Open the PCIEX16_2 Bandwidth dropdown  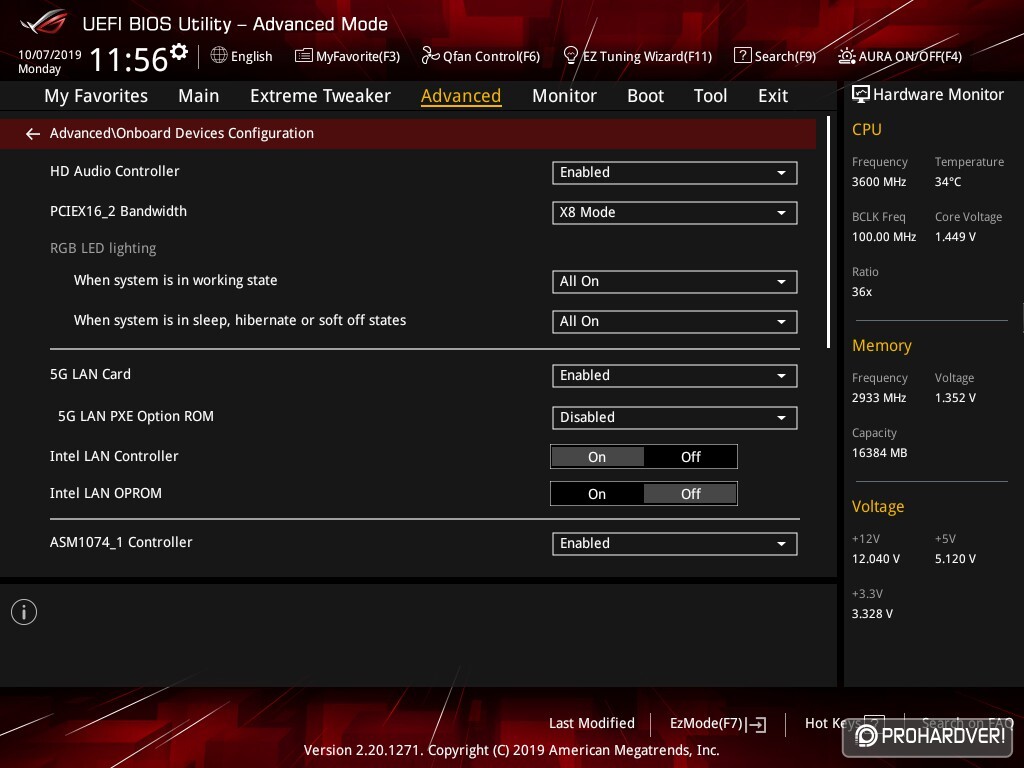675,212
